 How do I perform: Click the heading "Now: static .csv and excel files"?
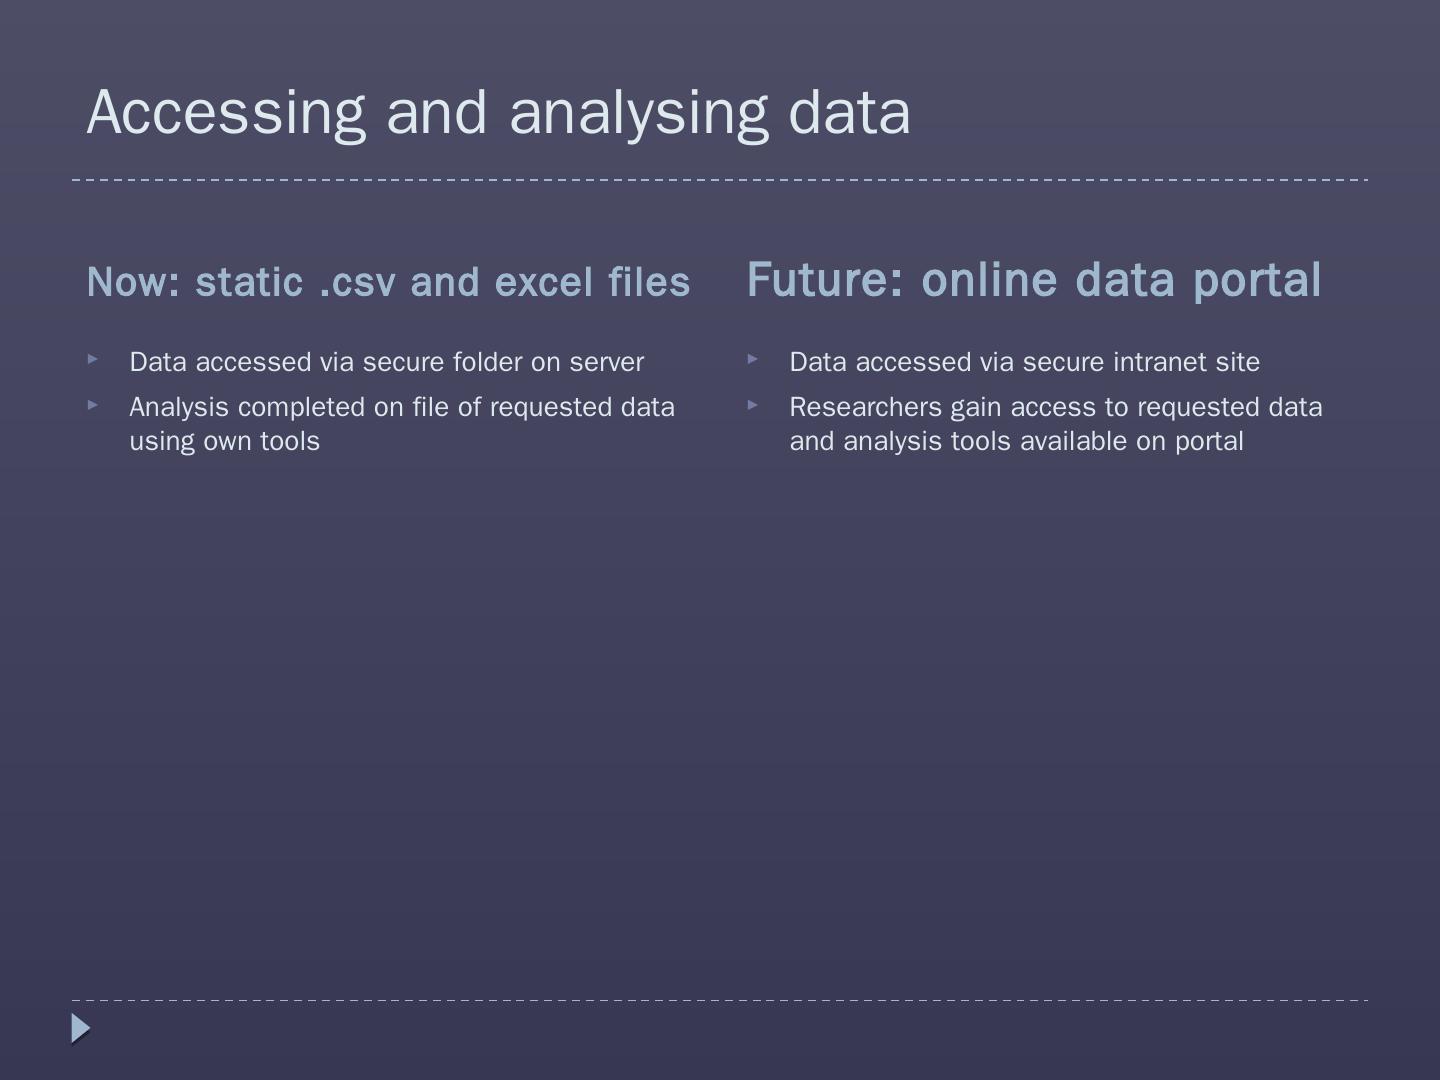[x=388, y=282]
